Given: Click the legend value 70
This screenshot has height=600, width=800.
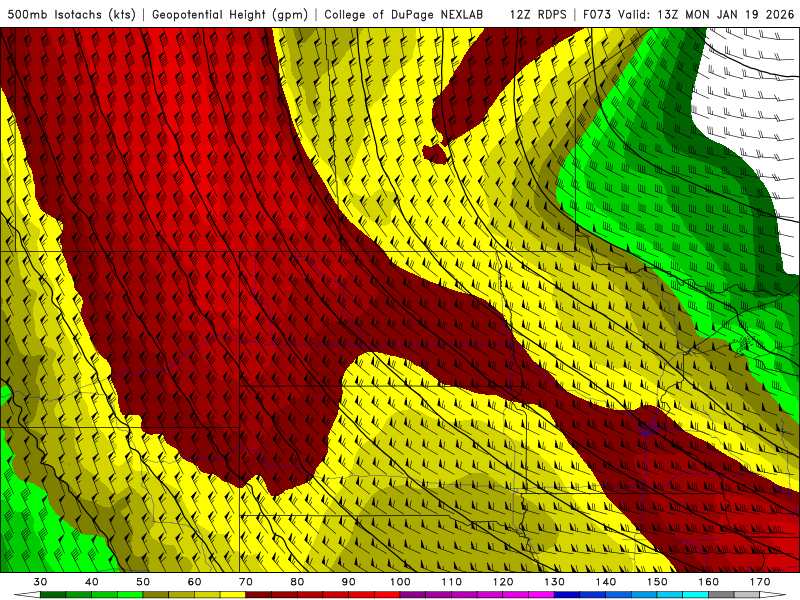Looking at the screenshot, I should pos(246,582).
